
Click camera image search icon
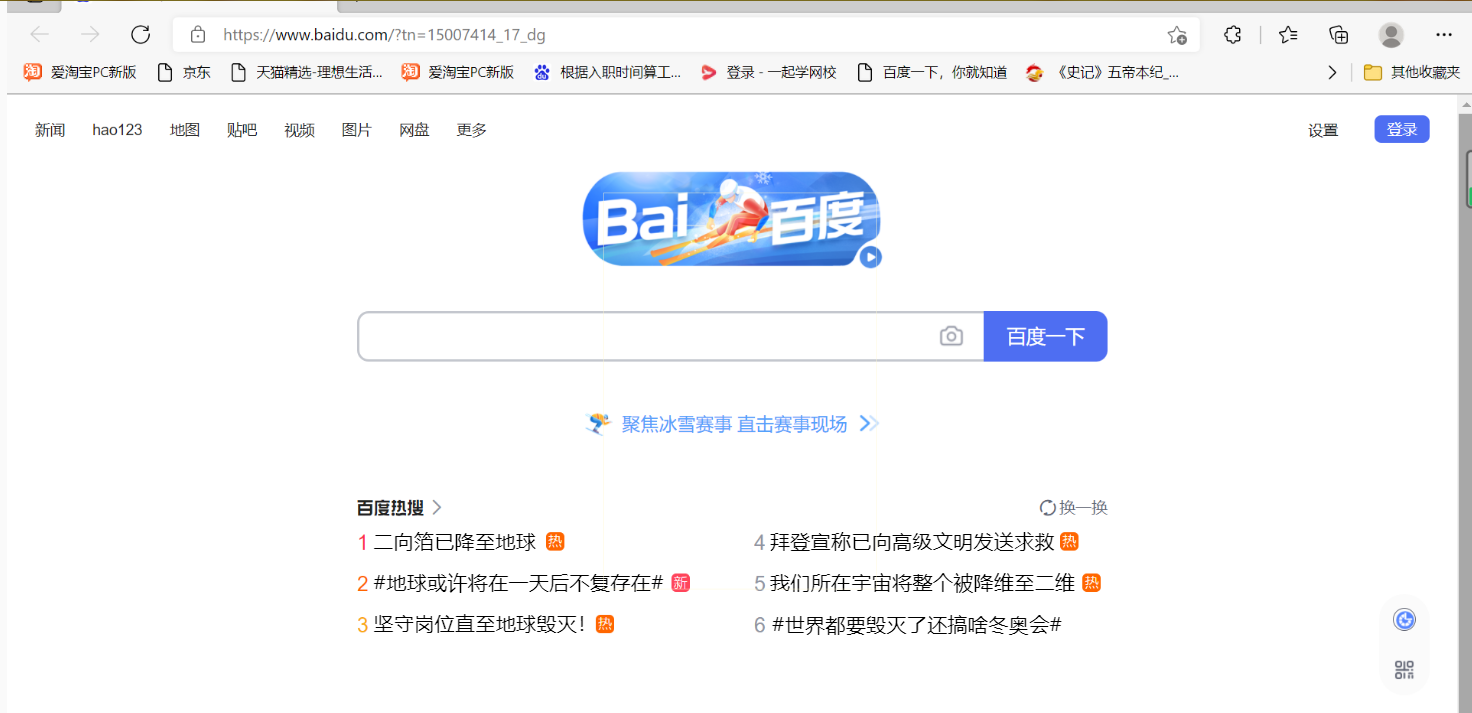tap(951, 336)
